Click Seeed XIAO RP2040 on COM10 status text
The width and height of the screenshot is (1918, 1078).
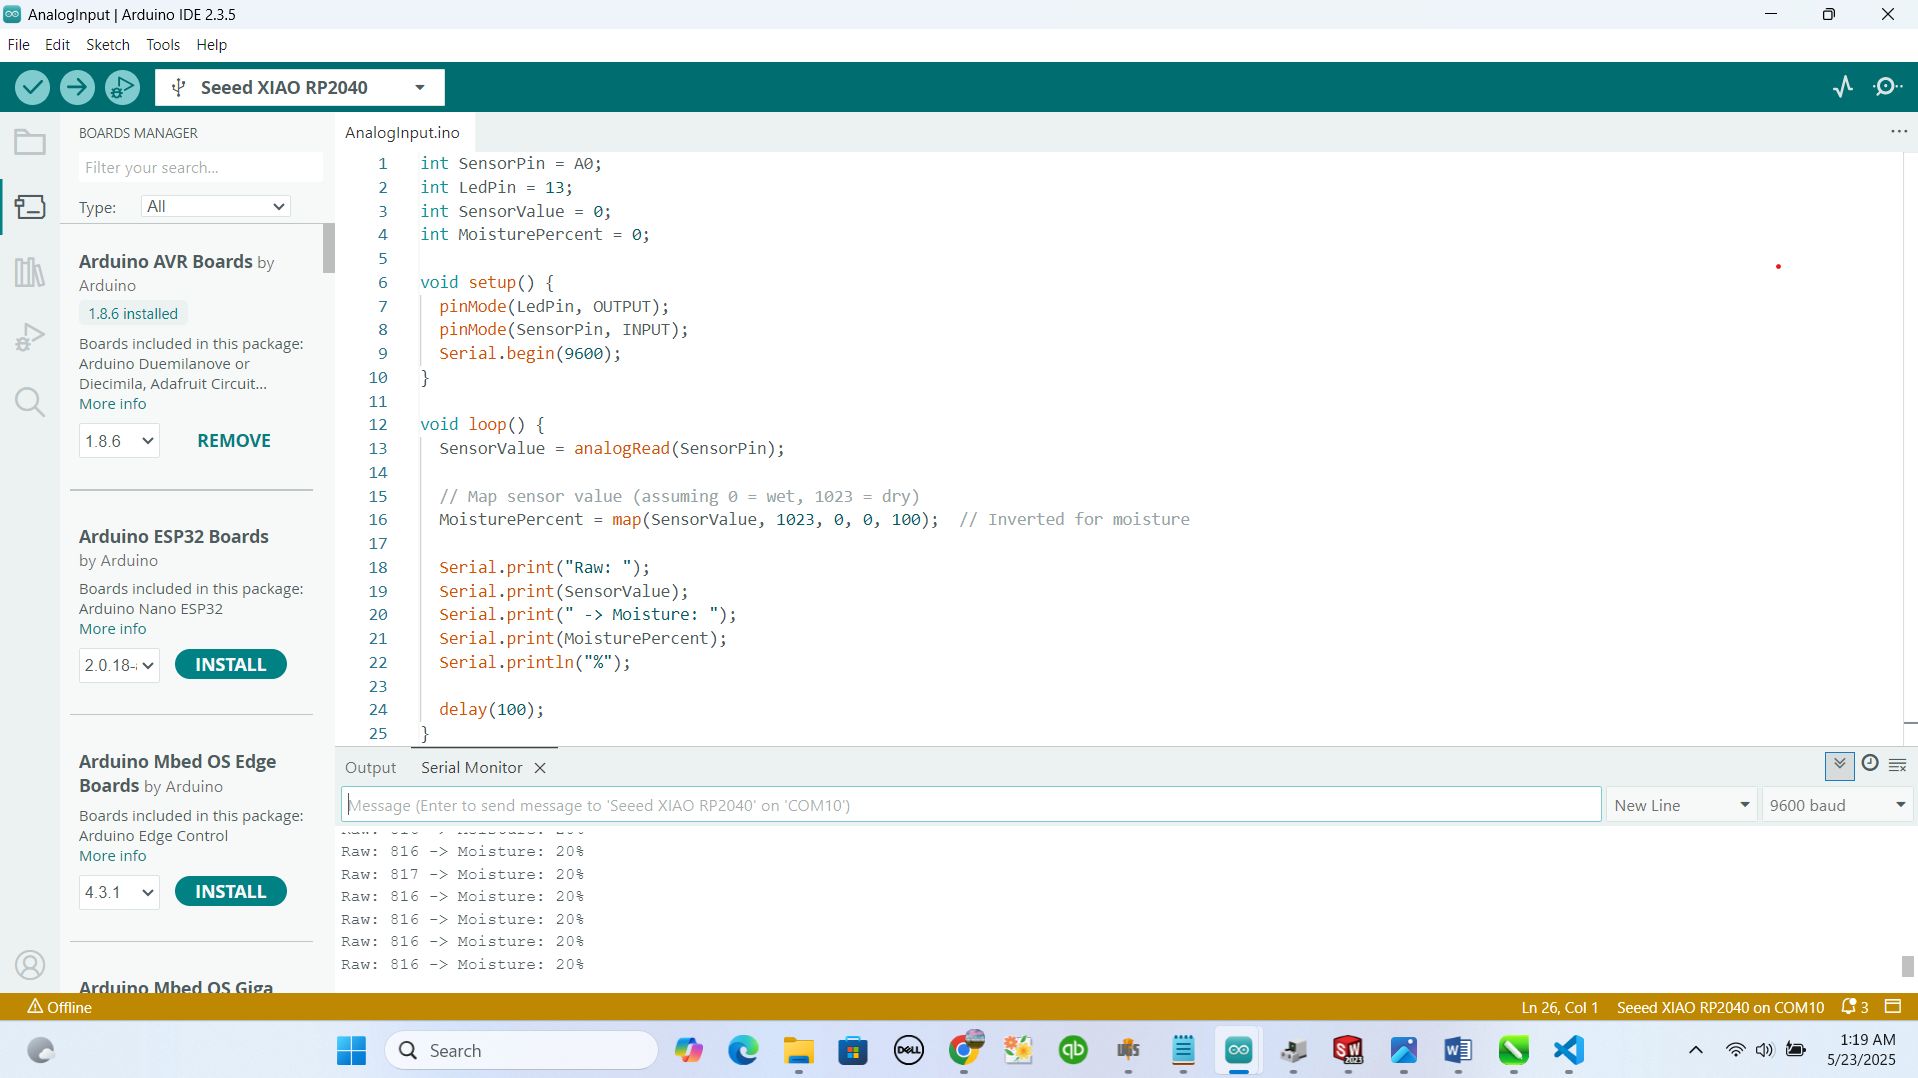tap(1721, 1007)
